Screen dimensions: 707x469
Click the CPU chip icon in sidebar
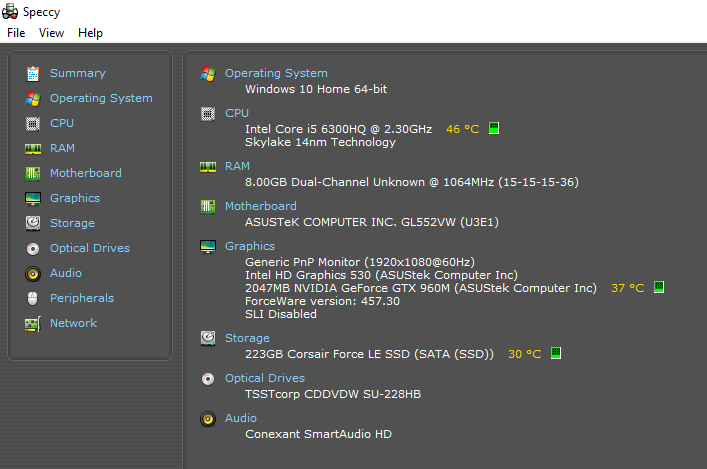click(33, 123)
